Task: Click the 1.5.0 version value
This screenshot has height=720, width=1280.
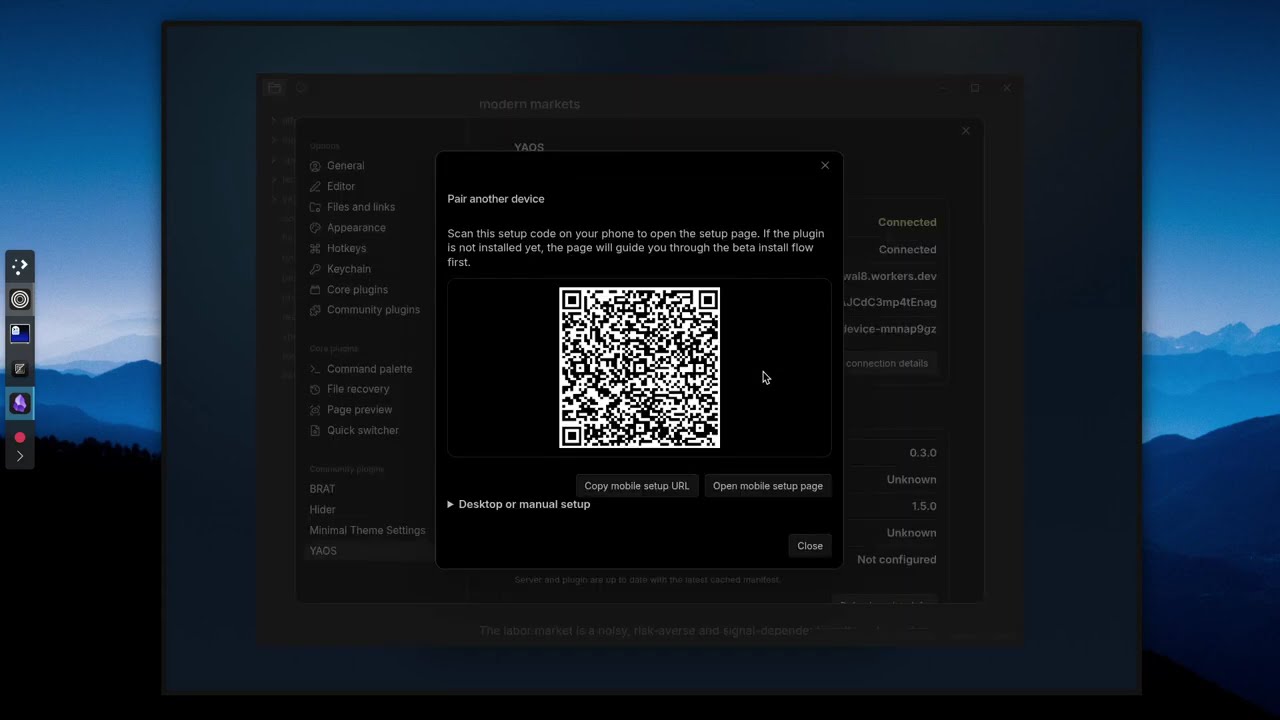Action: point(924,507)
